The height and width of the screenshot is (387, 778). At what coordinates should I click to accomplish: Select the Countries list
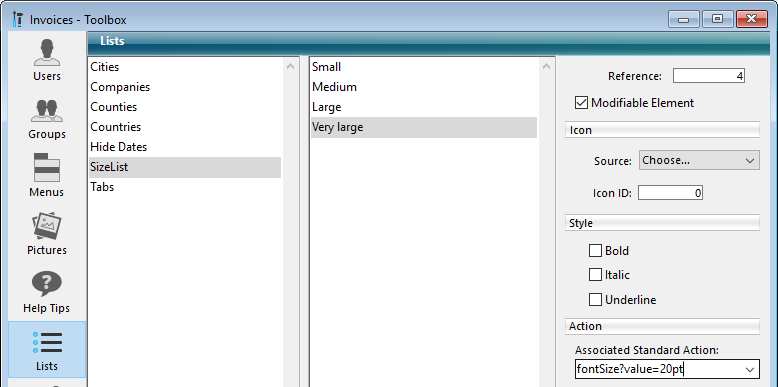coord(185,127)
